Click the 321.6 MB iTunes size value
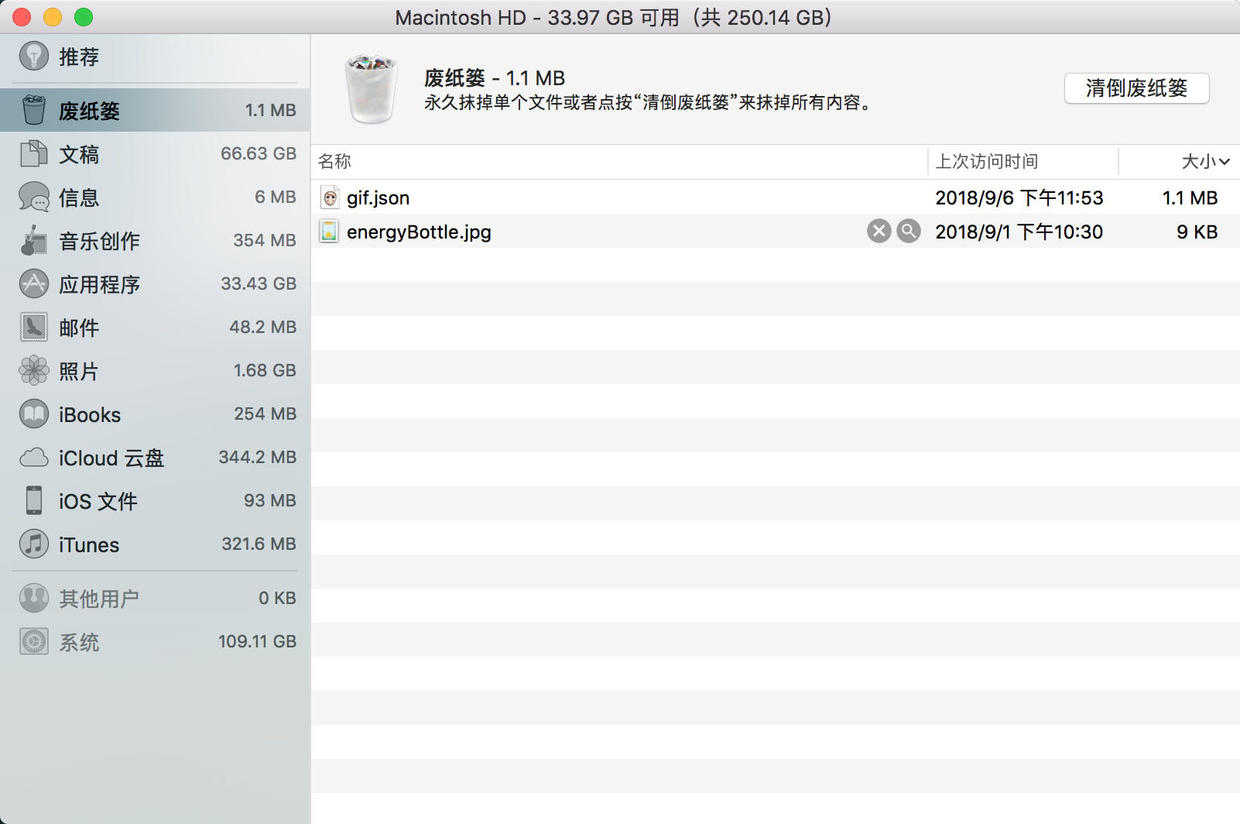 [259, 544]
